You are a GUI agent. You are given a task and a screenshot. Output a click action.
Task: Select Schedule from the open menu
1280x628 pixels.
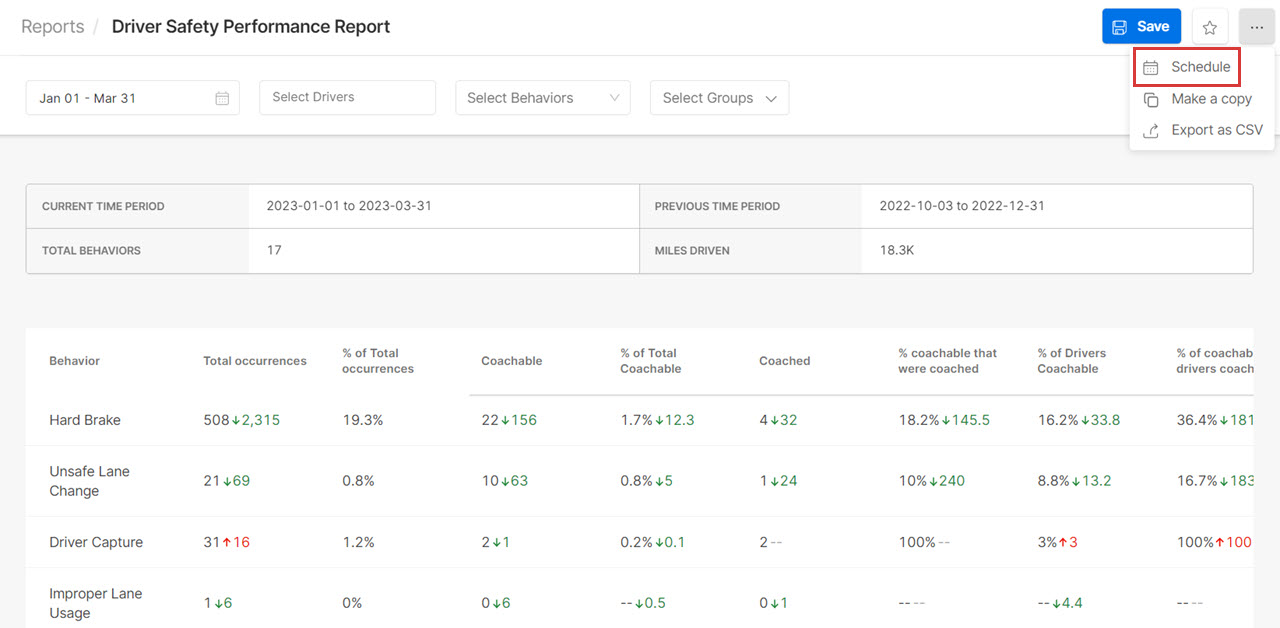[x=1200, y=66]
